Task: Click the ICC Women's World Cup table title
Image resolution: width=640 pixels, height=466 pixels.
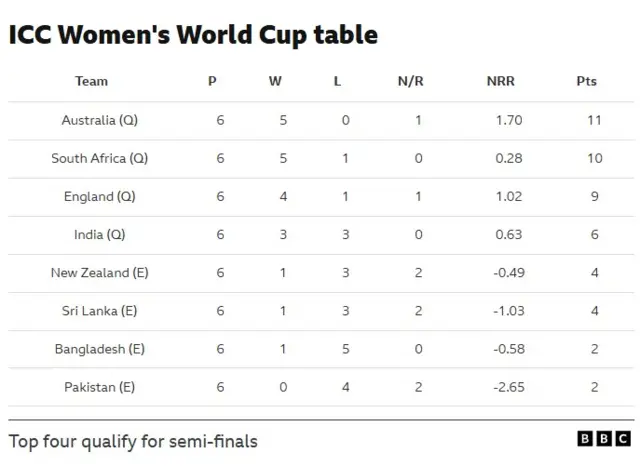Action: [193, 35]
